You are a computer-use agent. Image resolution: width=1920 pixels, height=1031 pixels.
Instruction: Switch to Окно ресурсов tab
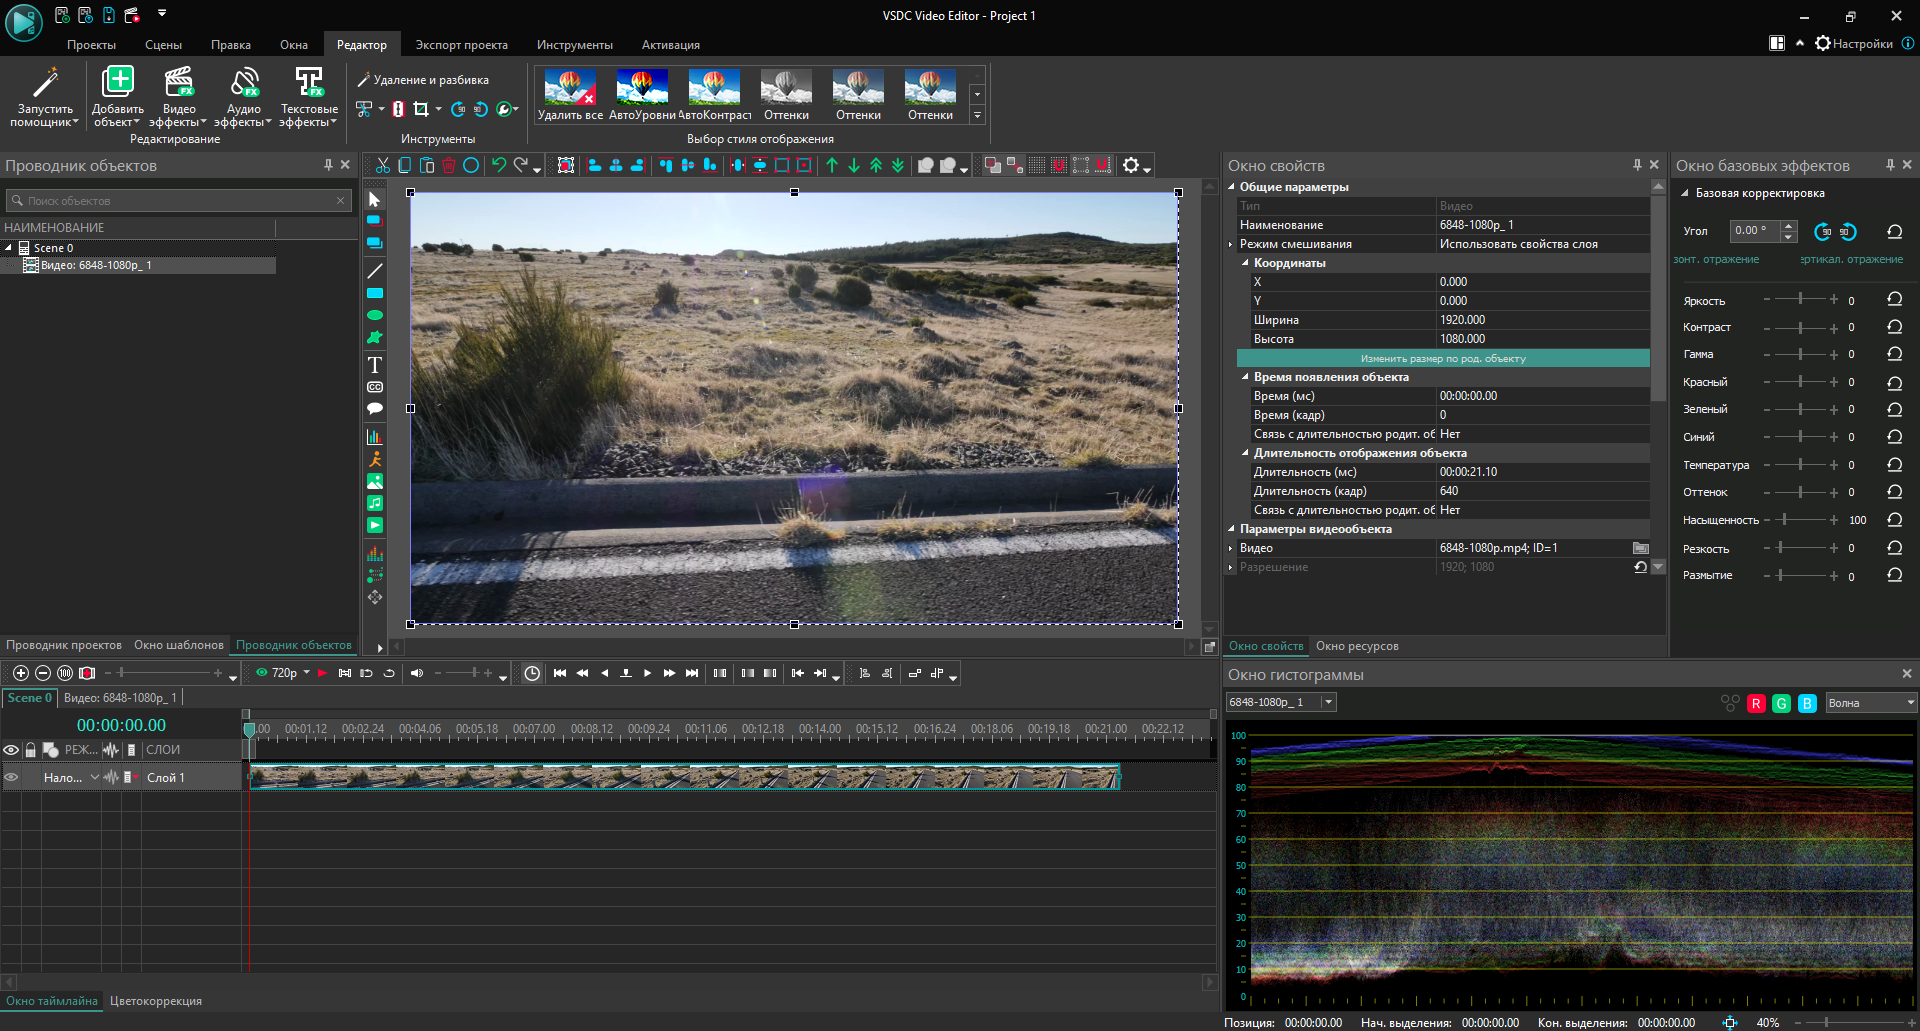coord(1357,646)
